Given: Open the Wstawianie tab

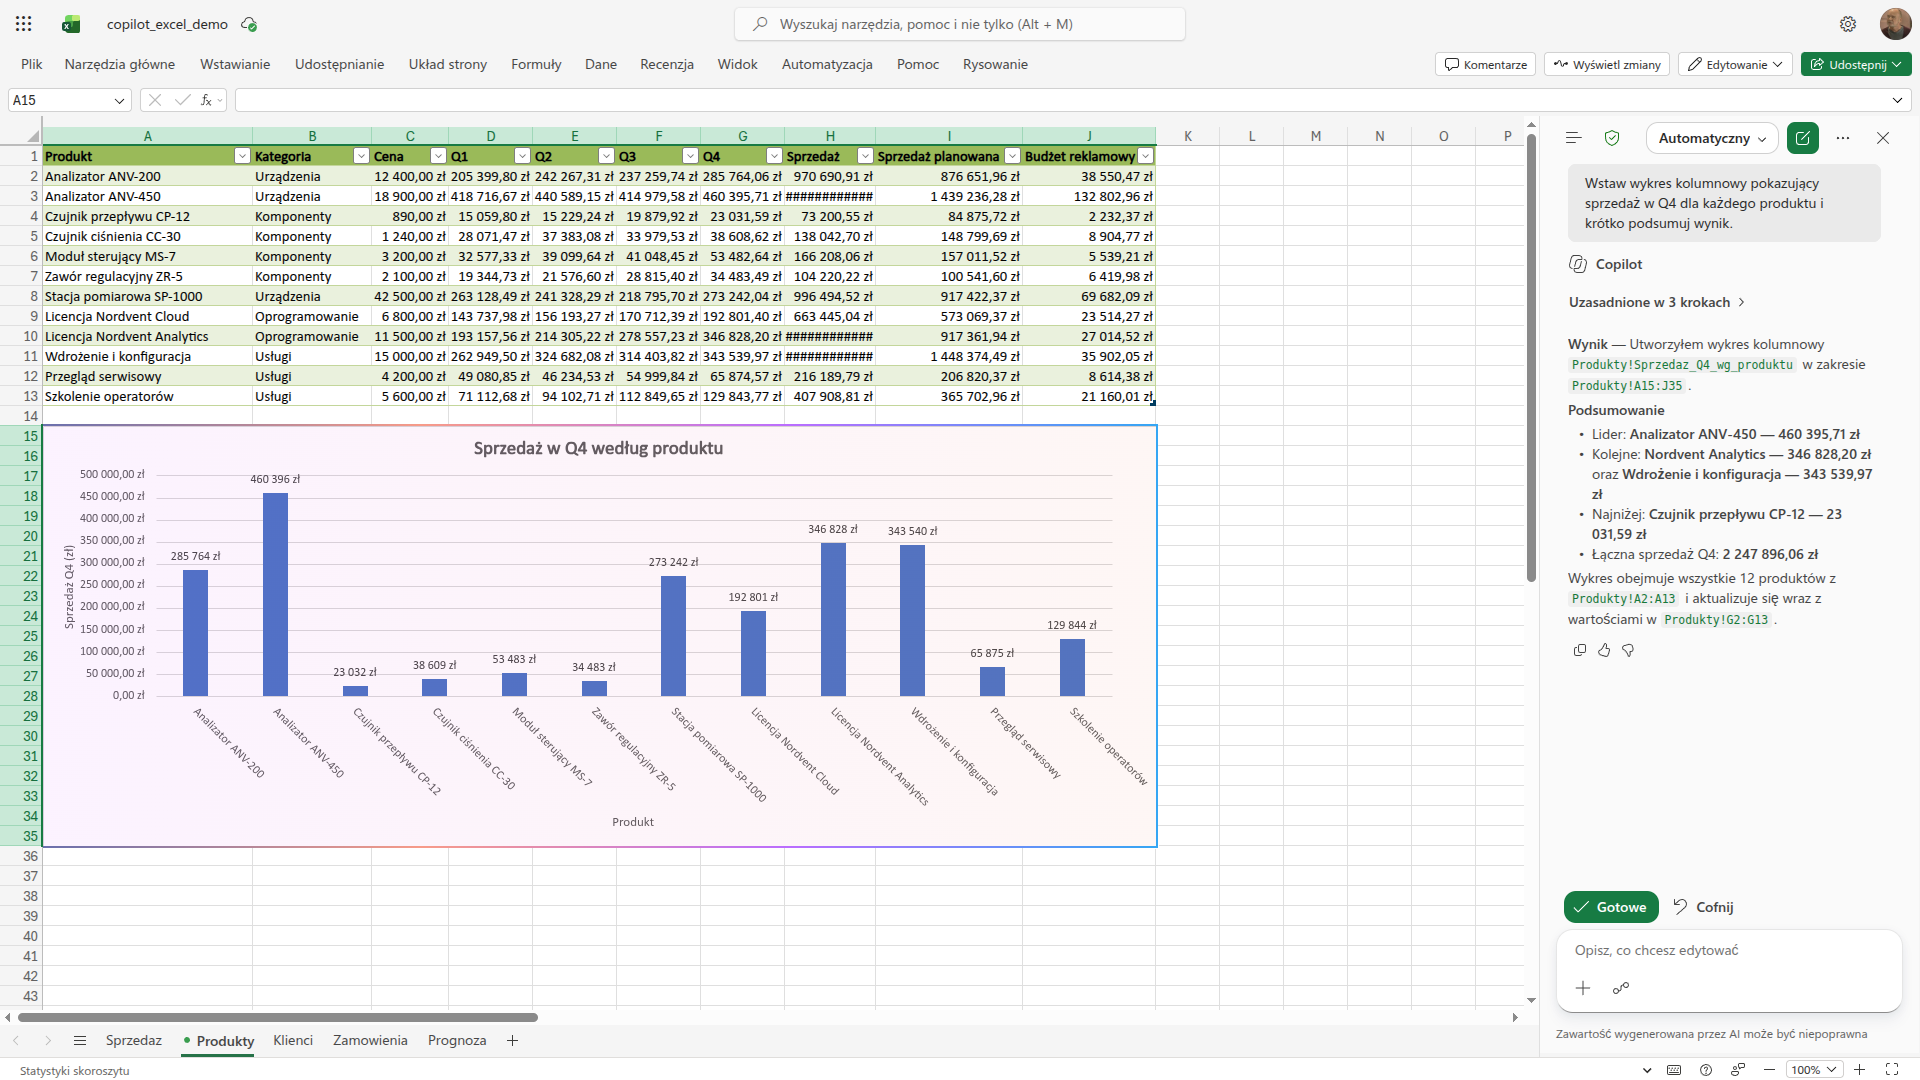Looking at the screenshot, I should pos(235,64).
